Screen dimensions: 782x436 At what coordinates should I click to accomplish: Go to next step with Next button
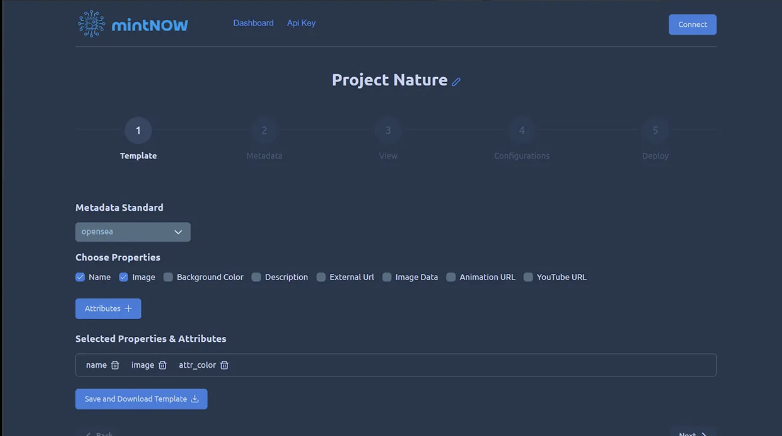coord(693,433)
